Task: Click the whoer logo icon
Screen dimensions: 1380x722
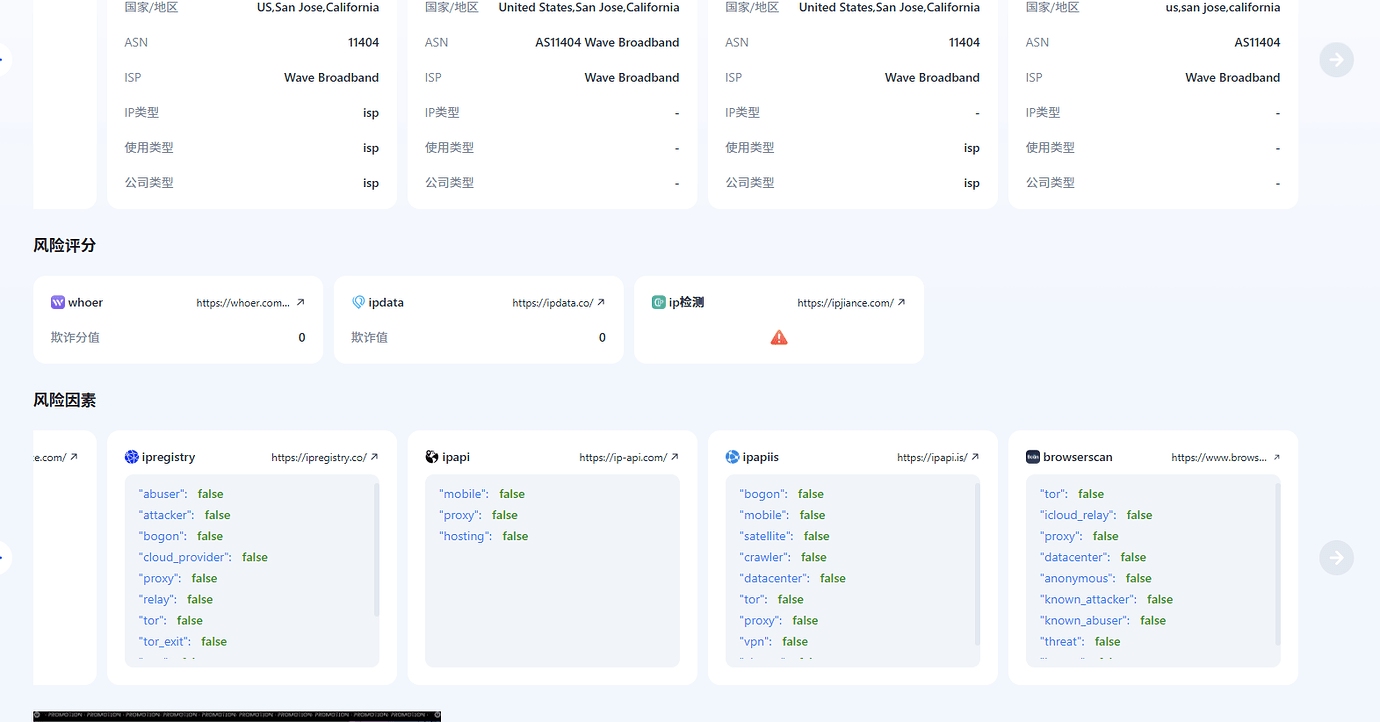Action: tap(58, 302)
